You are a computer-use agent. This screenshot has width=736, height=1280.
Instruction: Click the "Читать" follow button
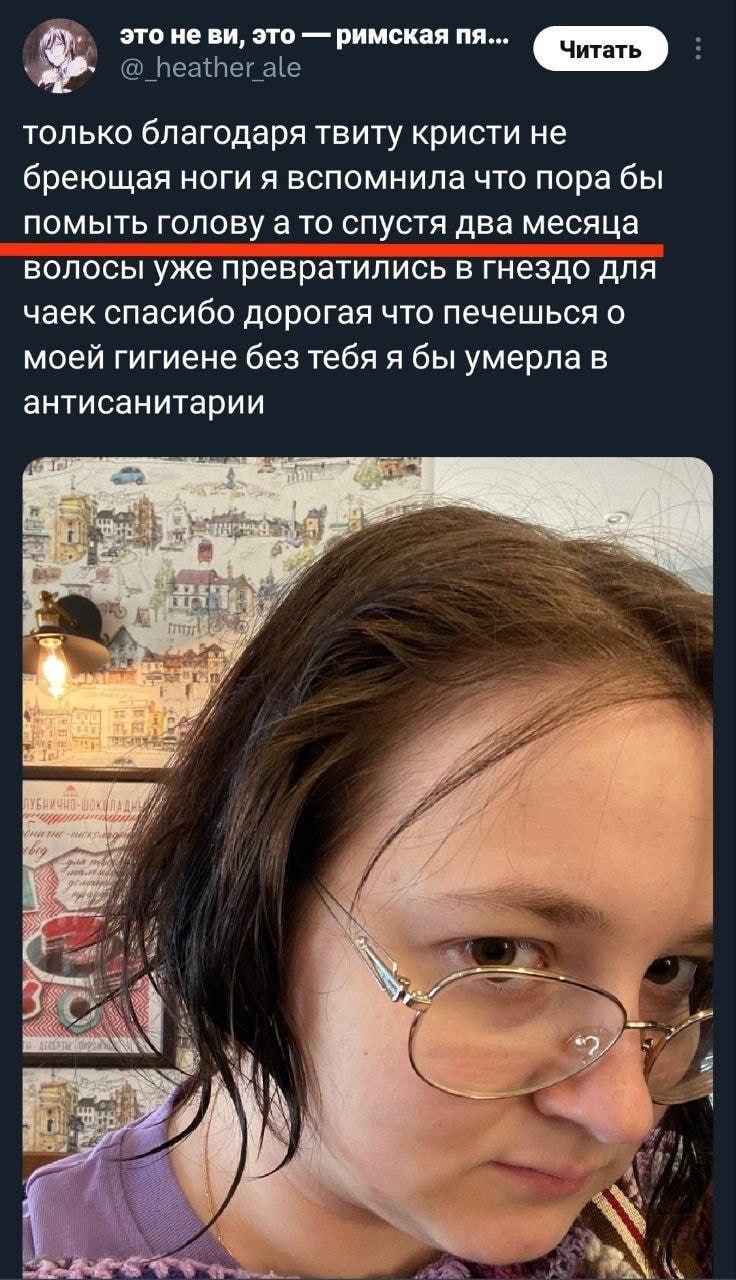click(x=600, y=48)
